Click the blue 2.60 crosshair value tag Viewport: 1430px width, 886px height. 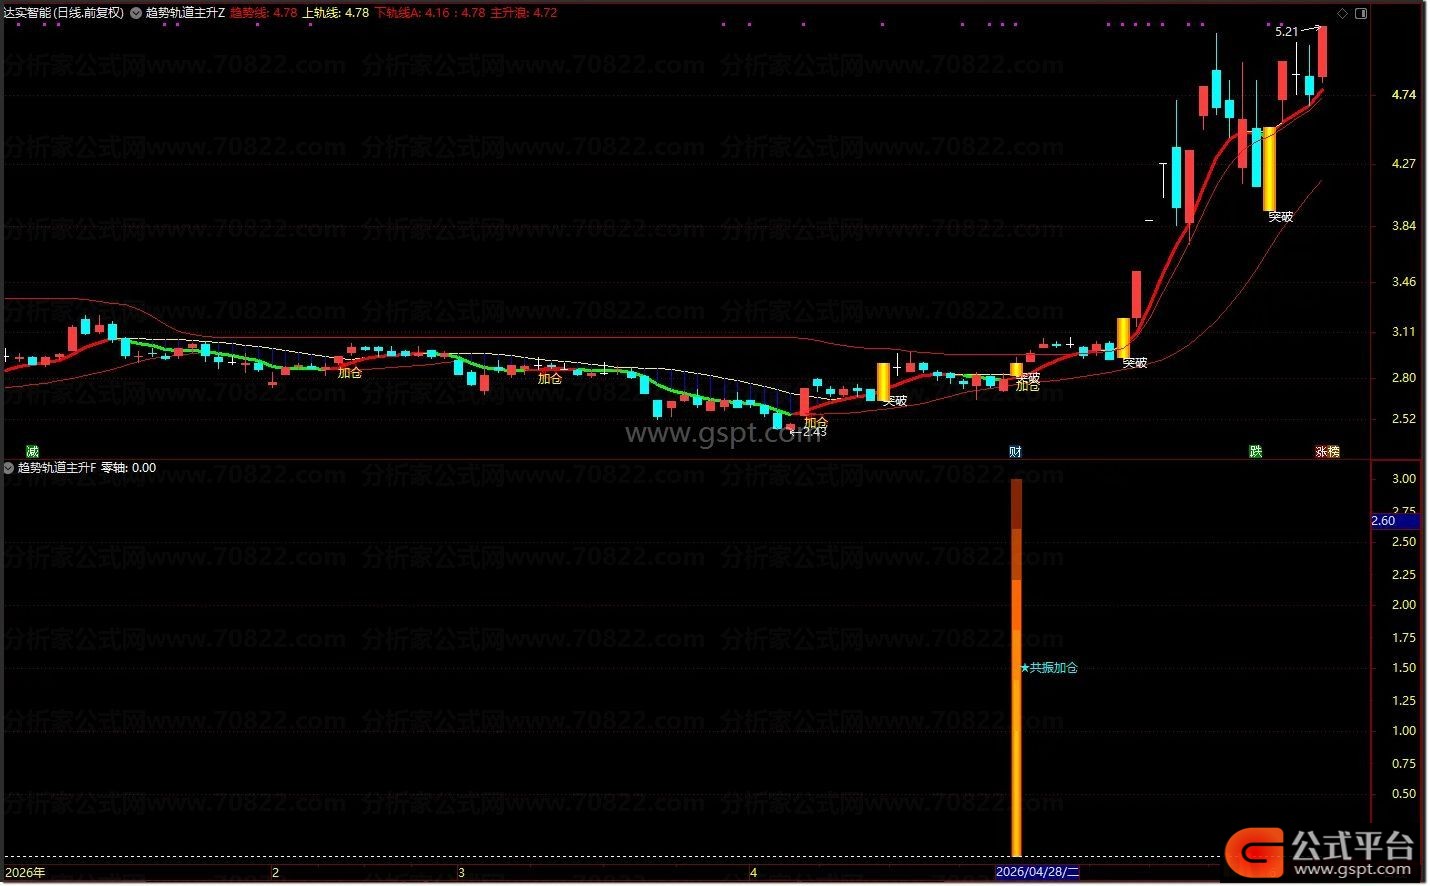[x=1394, y=521]
